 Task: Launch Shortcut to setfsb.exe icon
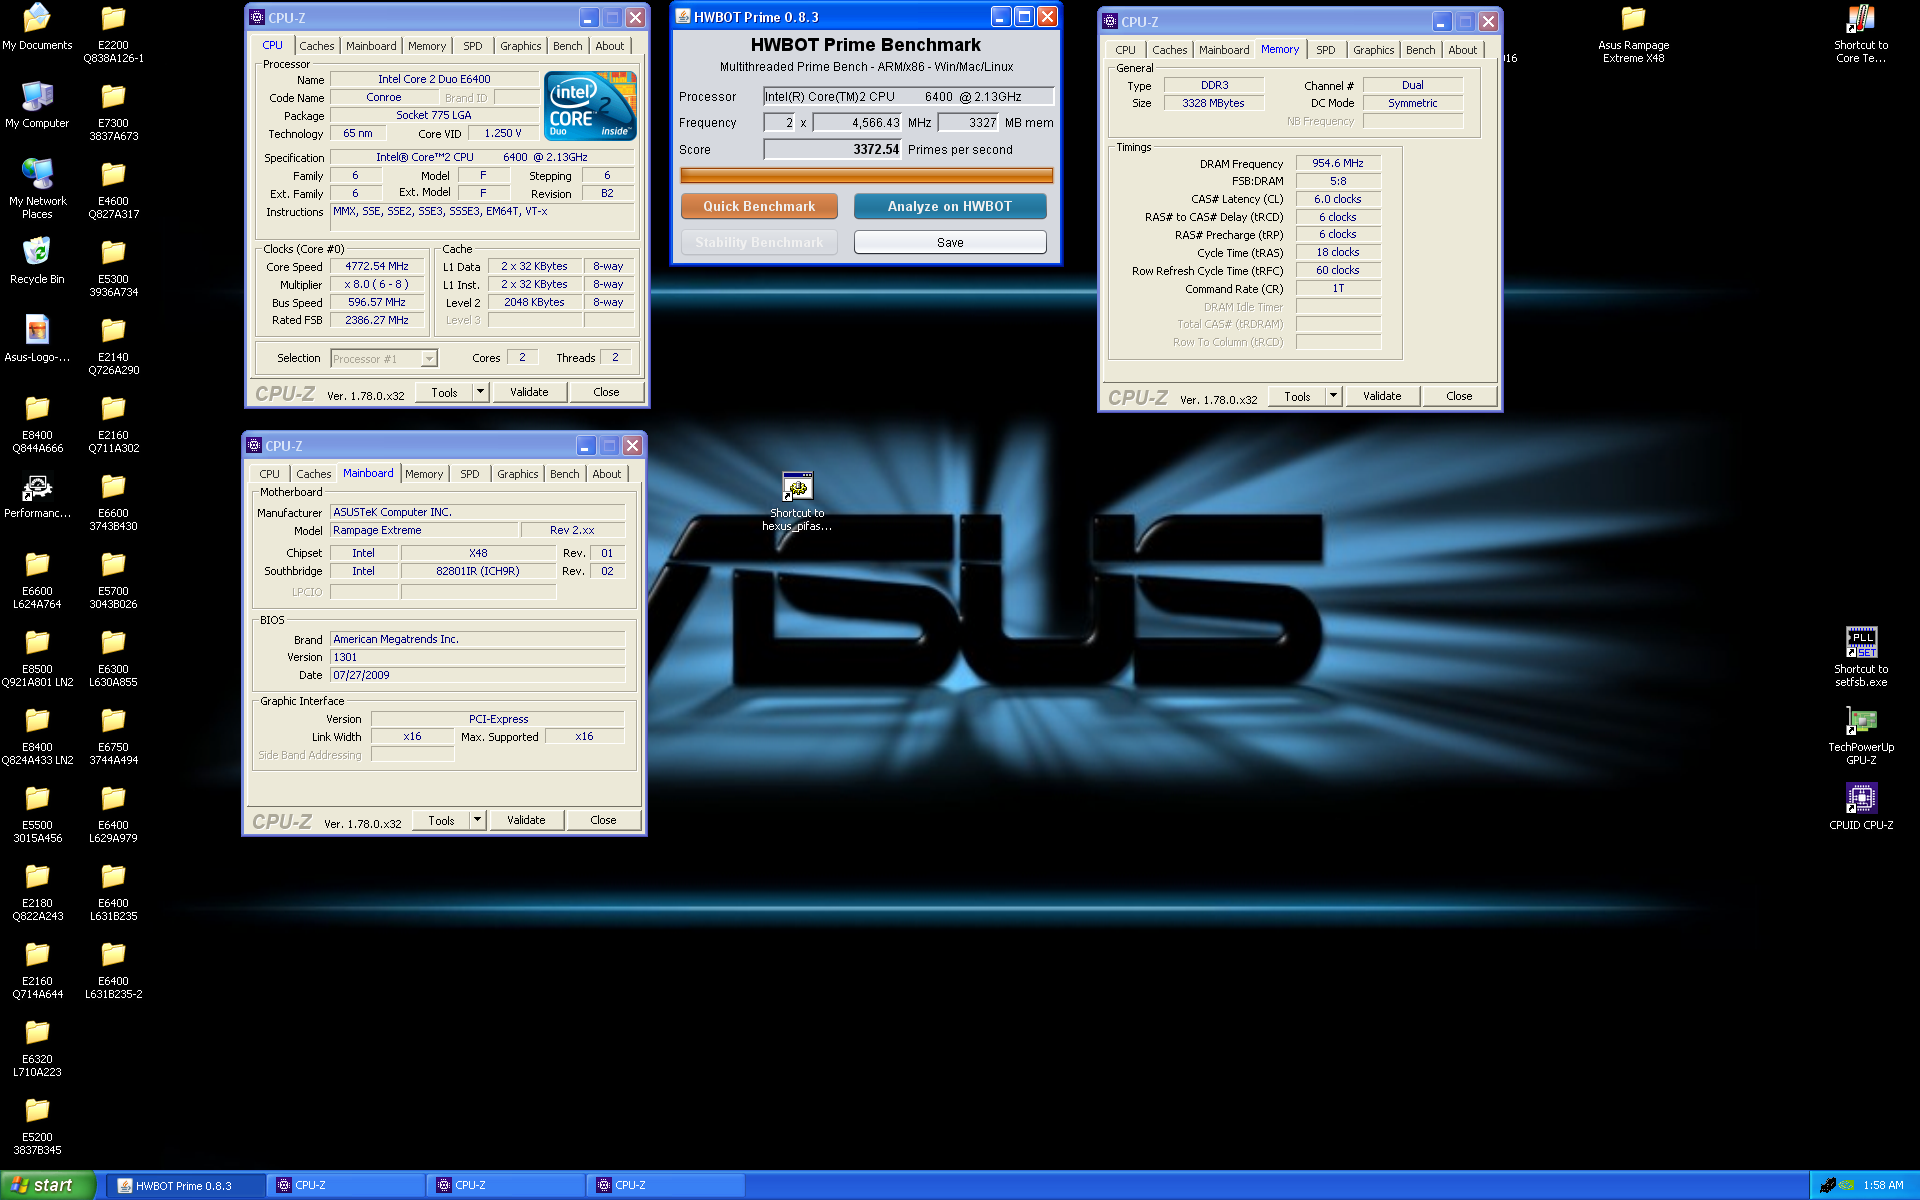tap(1861, 657)
